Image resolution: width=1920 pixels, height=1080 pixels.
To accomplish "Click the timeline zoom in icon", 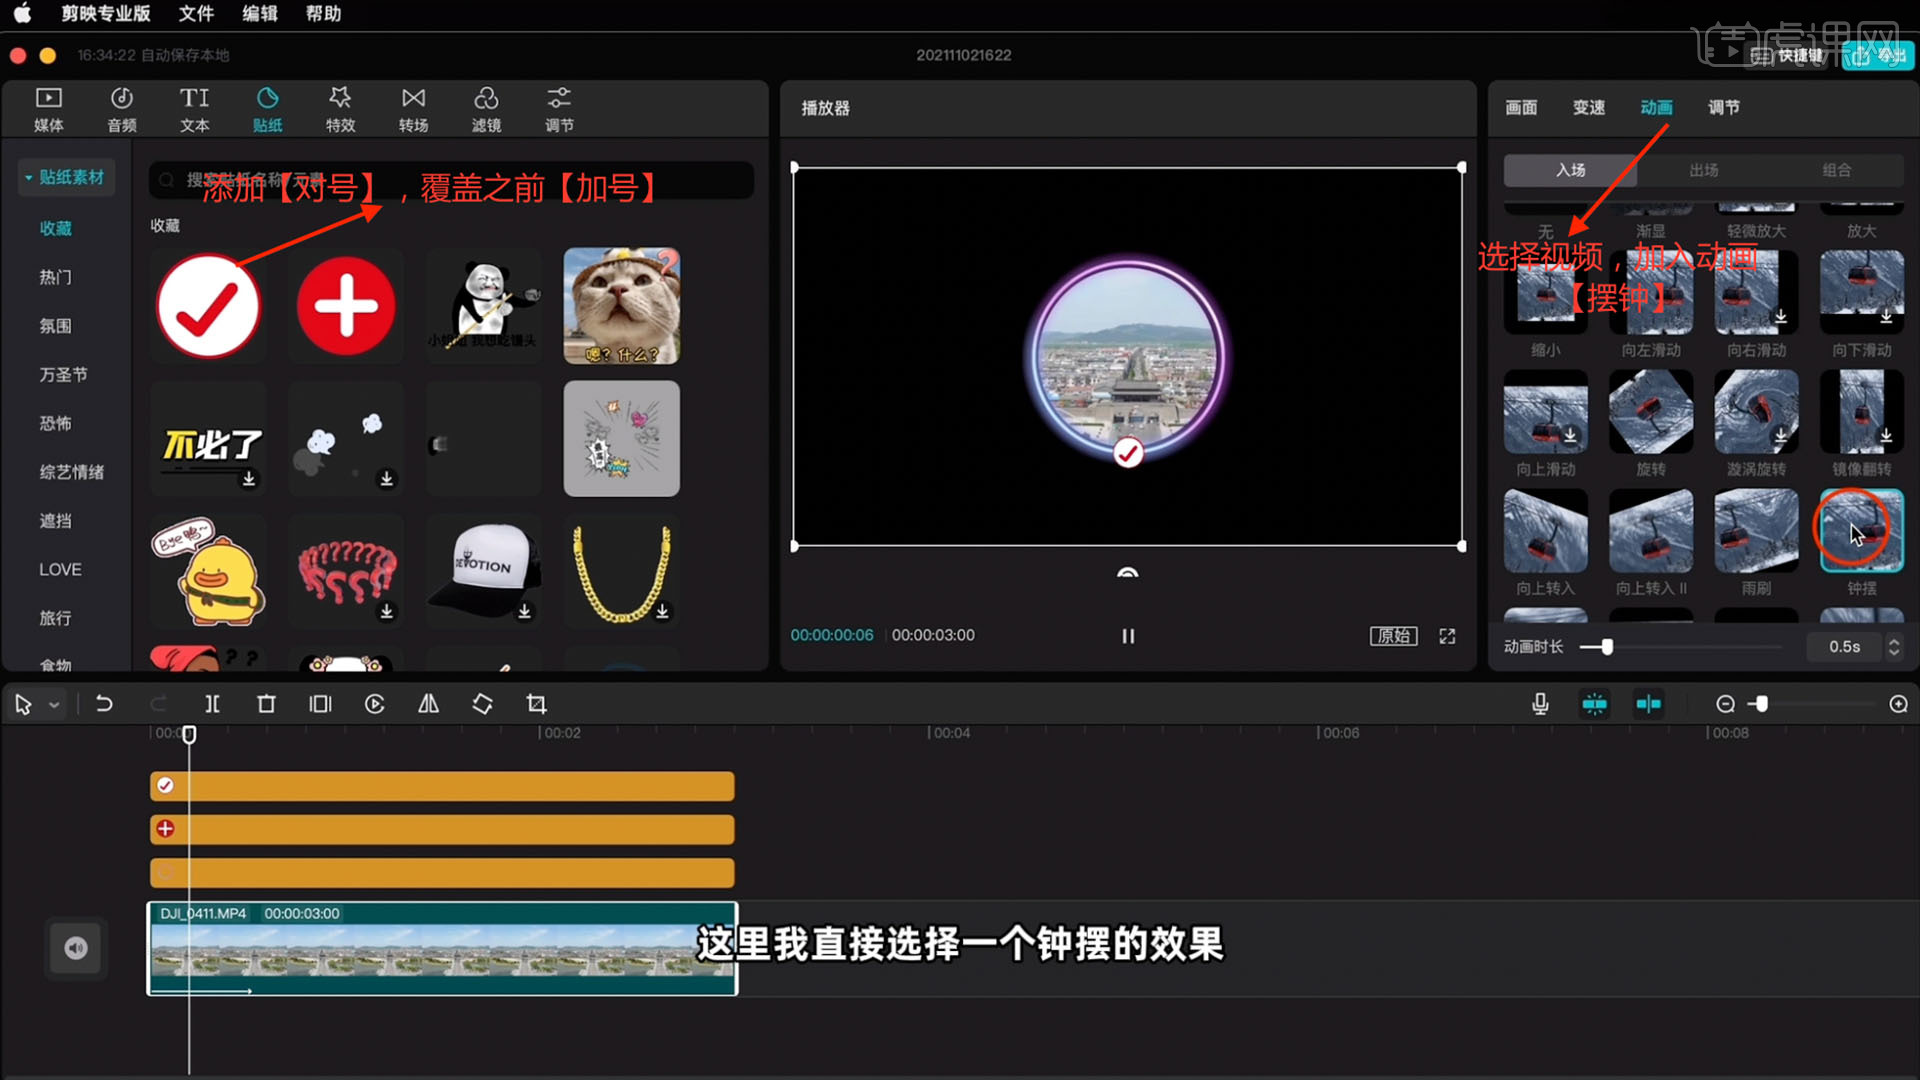I will click(x=1898, y=704).
